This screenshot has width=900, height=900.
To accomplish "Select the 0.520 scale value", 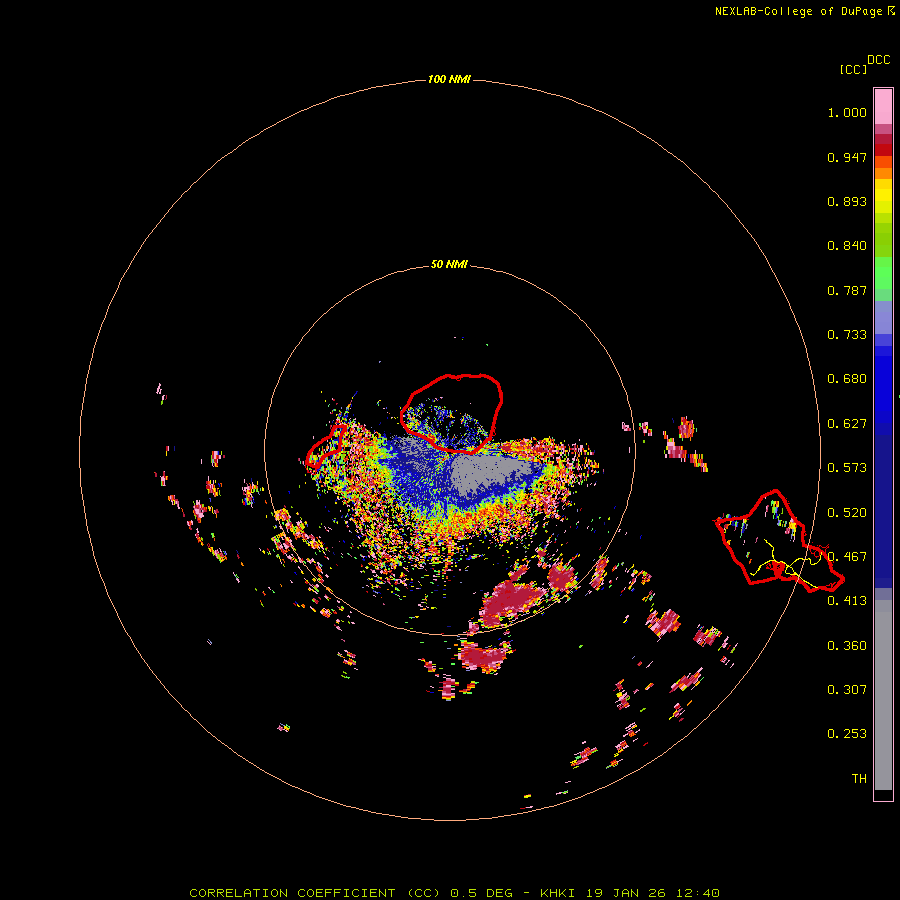I will coord(847,513).
